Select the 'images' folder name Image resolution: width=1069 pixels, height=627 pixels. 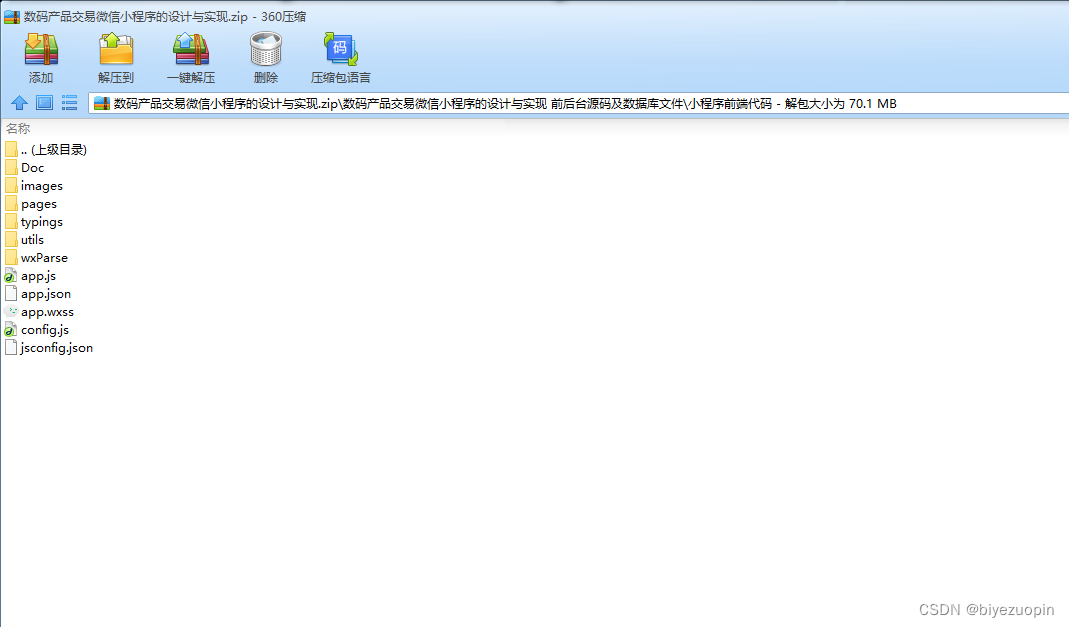click(42, 185)
